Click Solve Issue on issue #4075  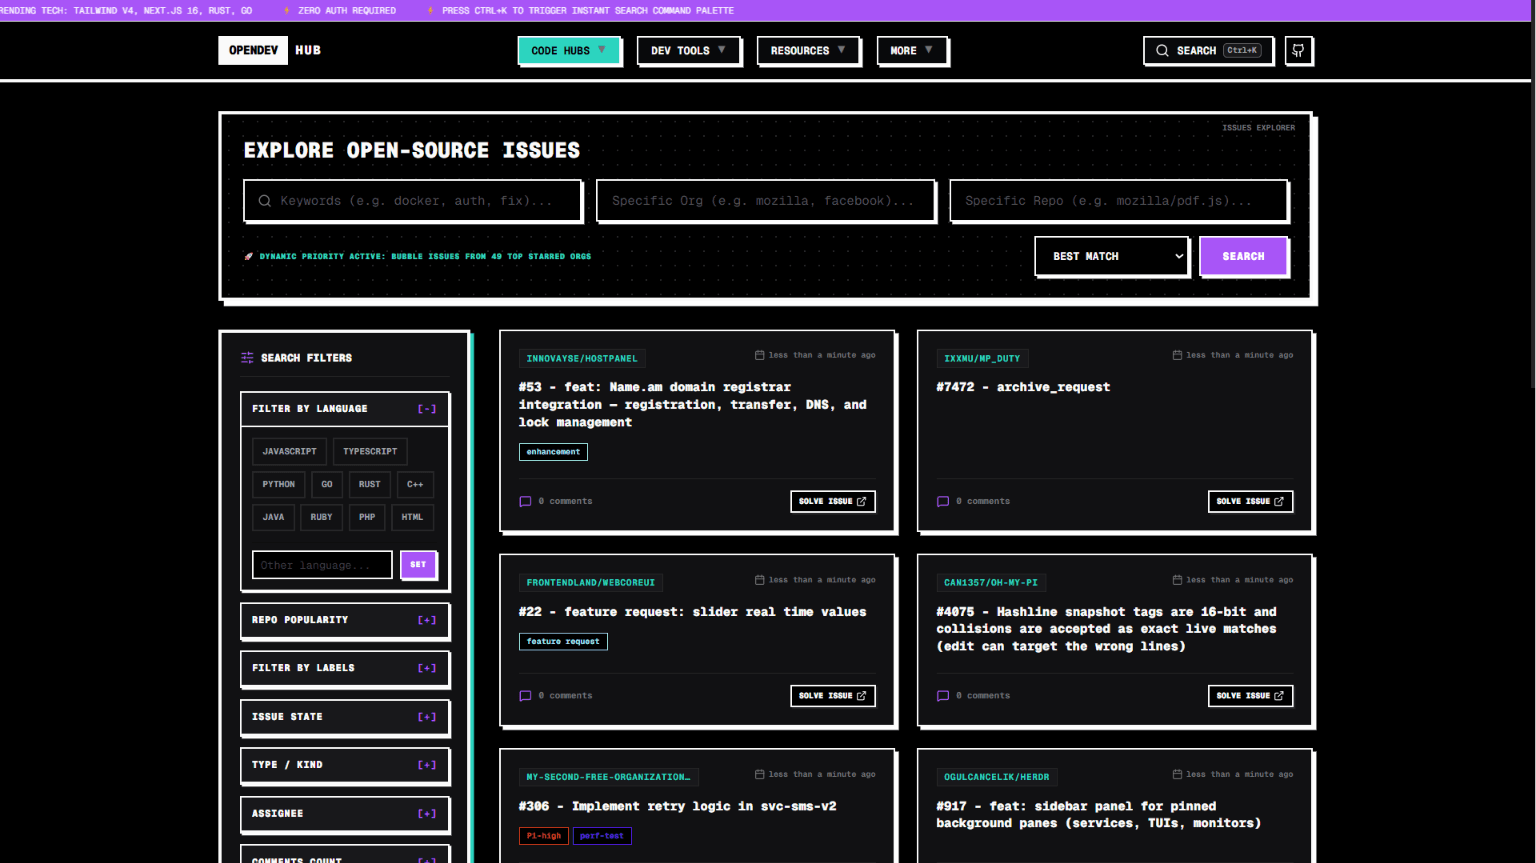tap(1250, 696)
